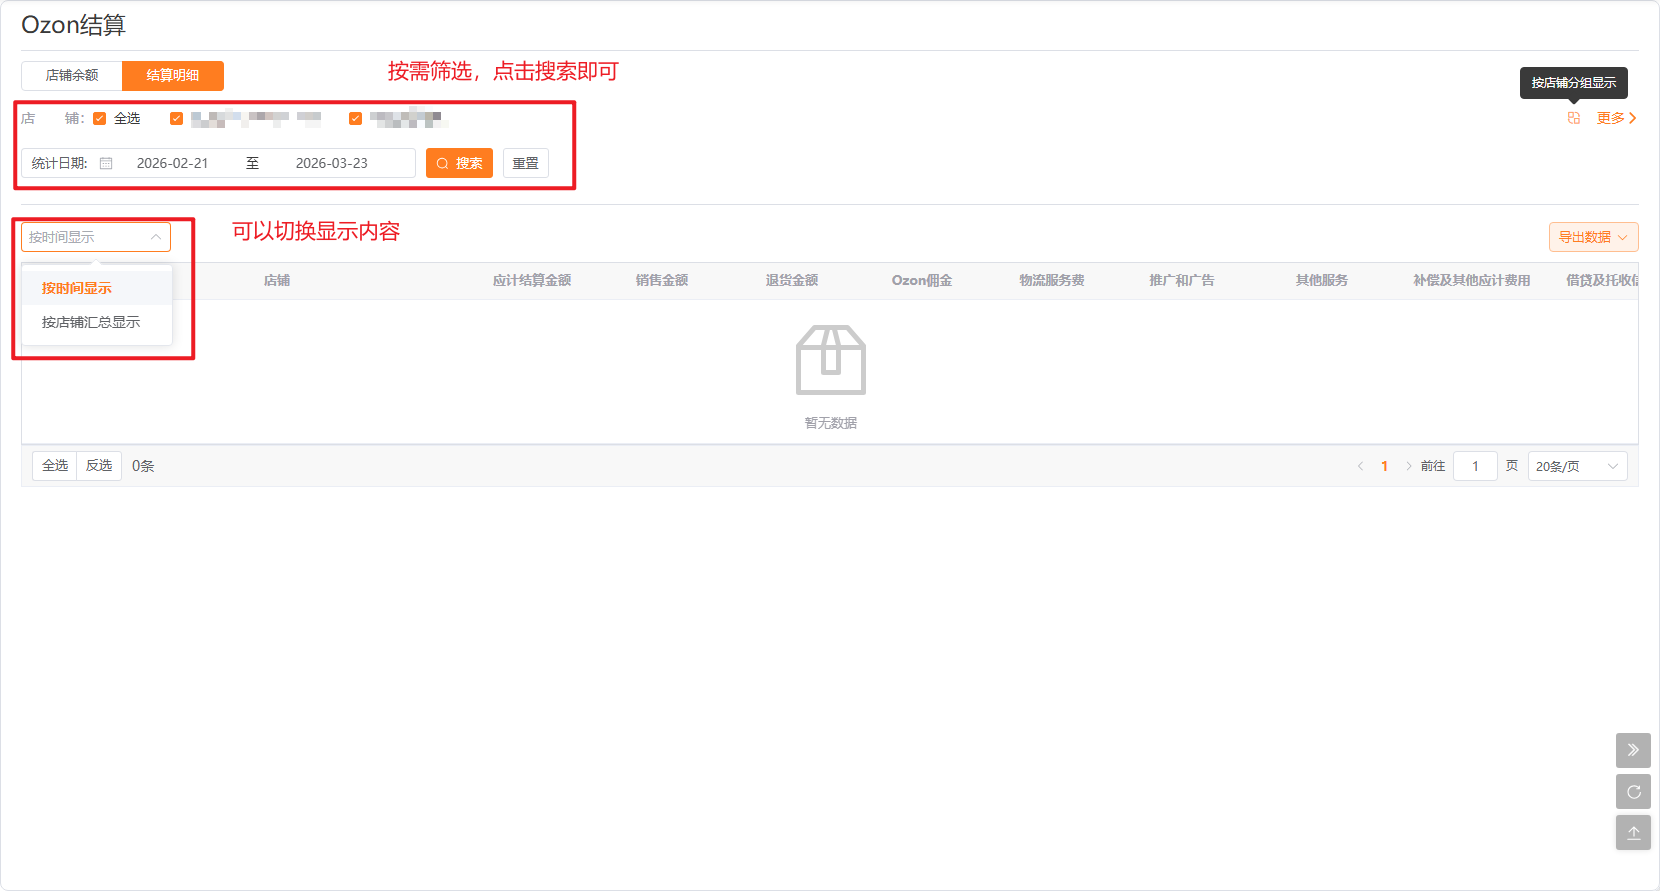Click the 重置 button
The width and height of the screenshot is (1660, 891).
(525, 163)
